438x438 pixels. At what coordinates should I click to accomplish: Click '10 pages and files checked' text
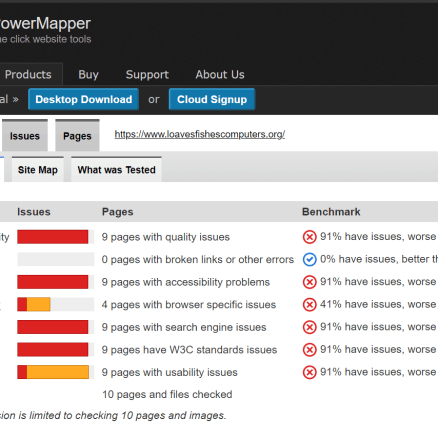pyautogui.click(x=167, y=395)
